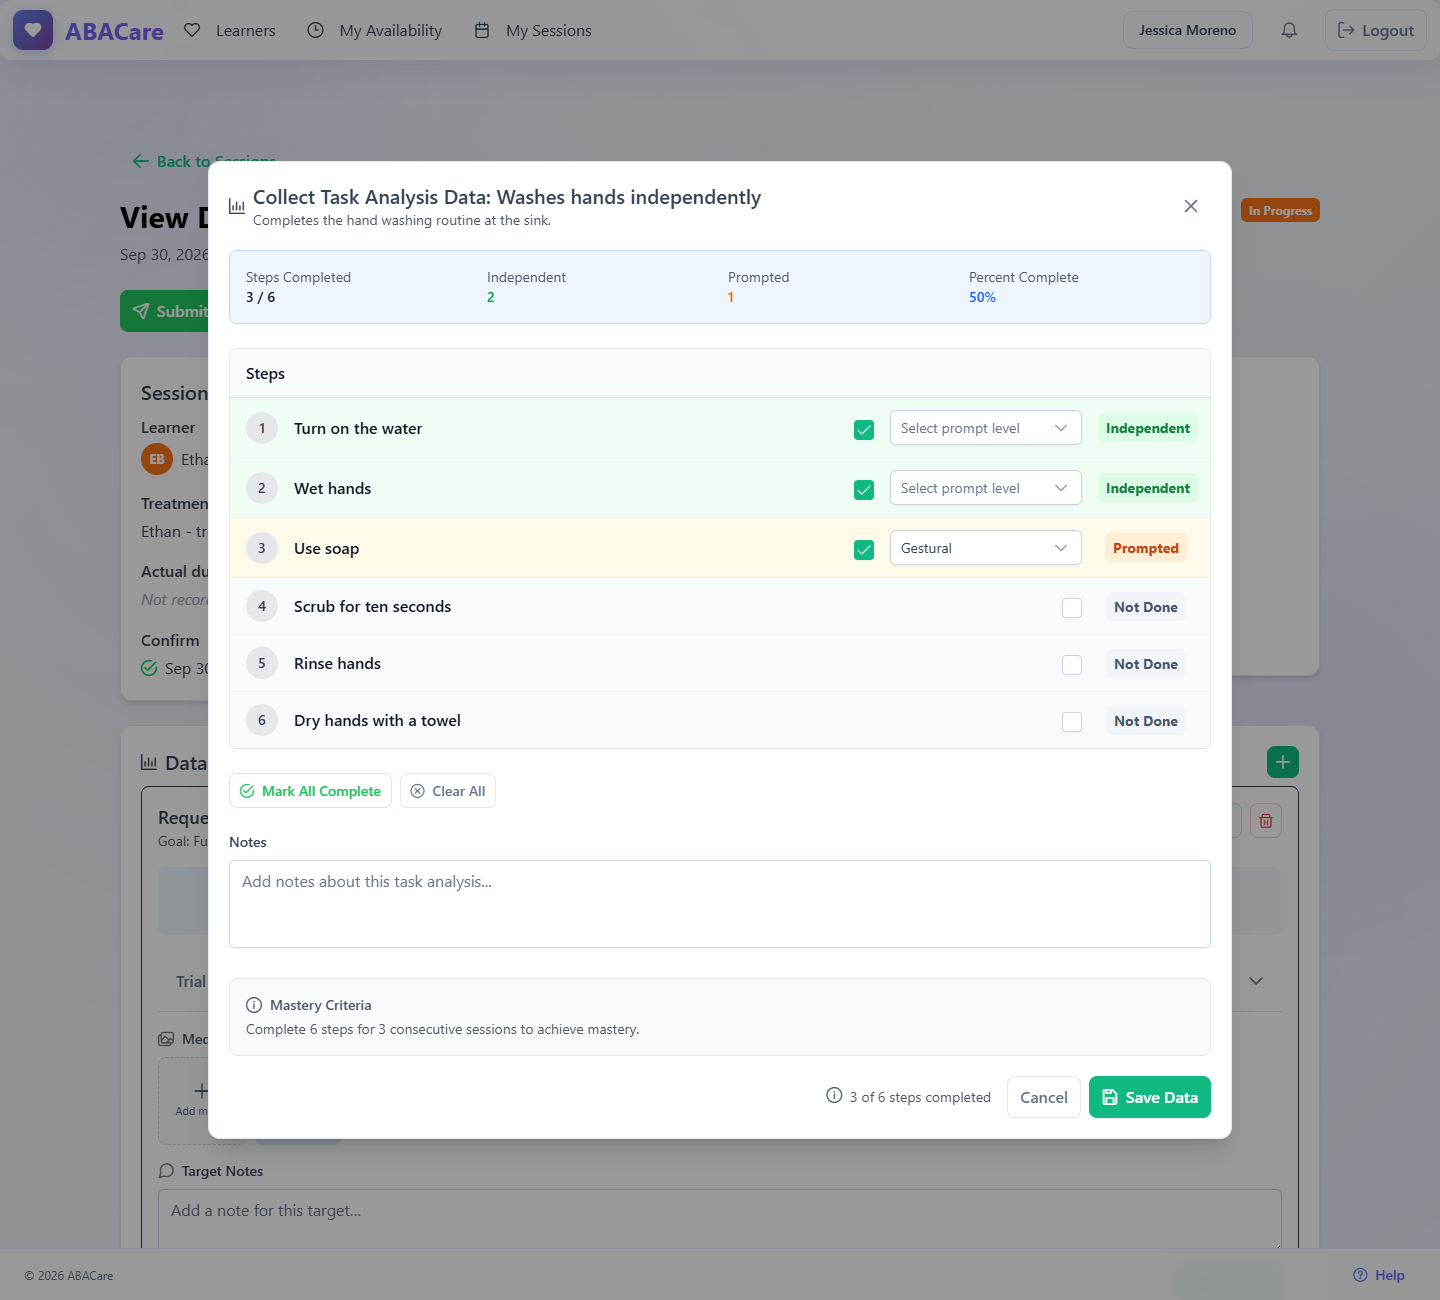Click the EB learner avatar

pos(157,459)
